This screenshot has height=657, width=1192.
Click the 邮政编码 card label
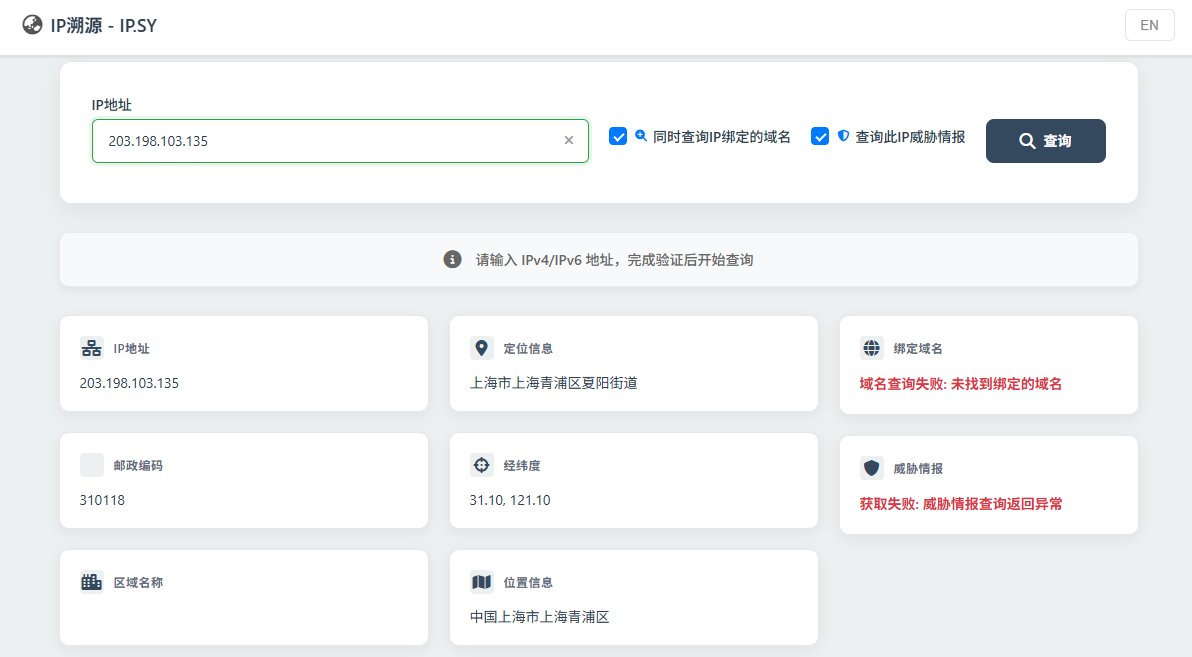[x=138, y=465]
